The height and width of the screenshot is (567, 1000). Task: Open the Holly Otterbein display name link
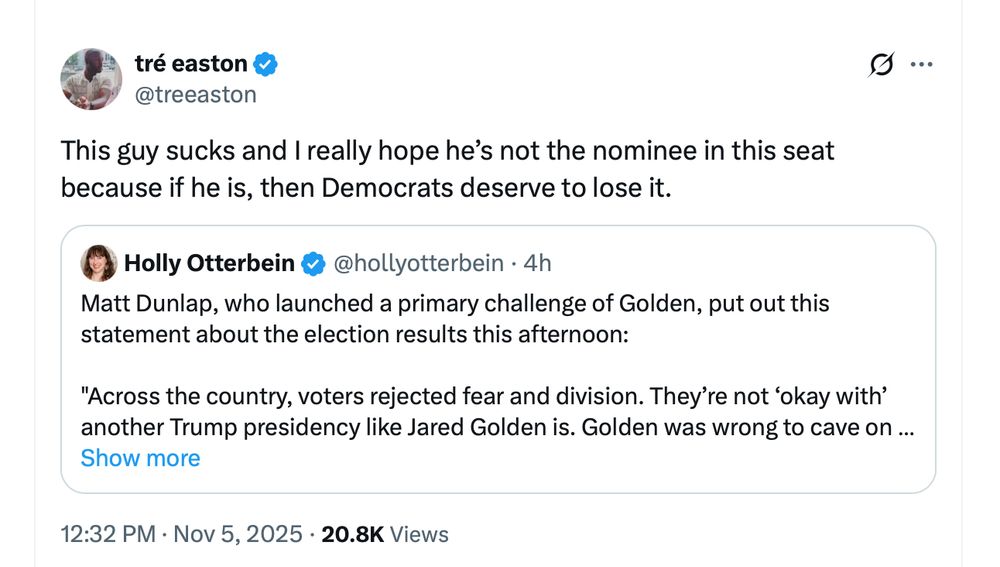209,263
